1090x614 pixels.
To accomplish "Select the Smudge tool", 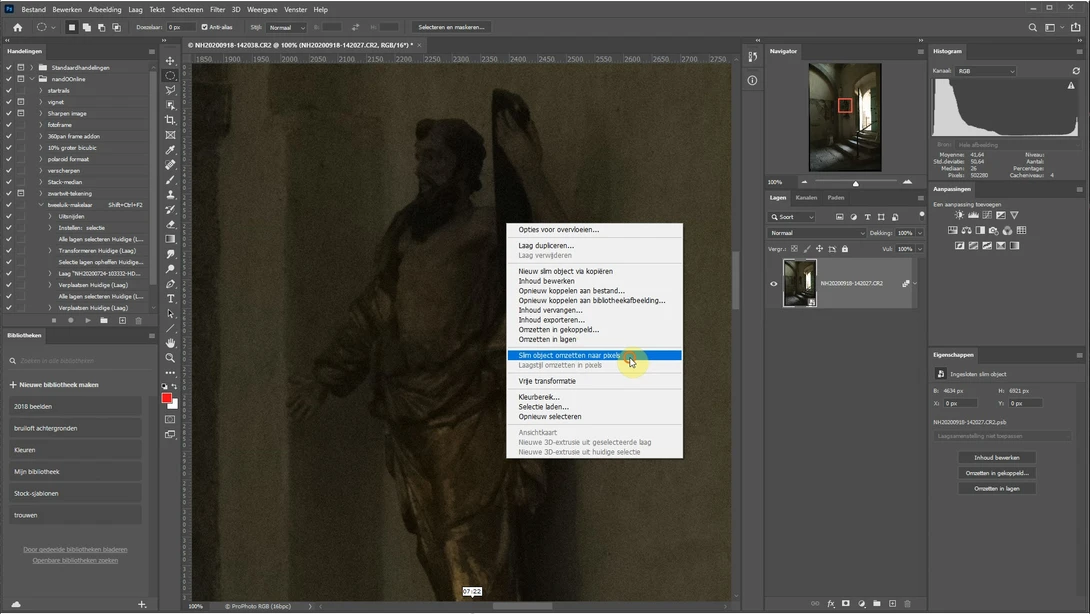I will point(170,254).
